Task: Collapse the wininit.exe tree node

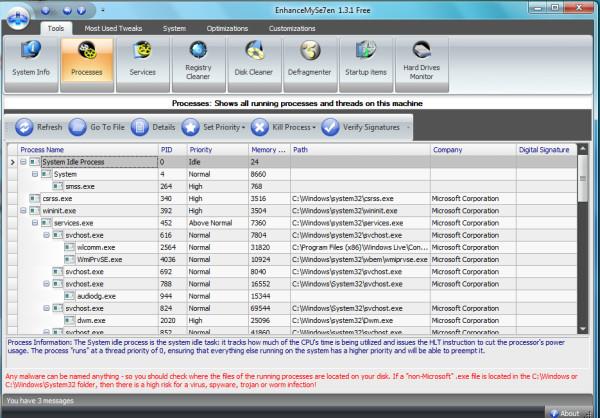Action: pyautogui.click(x=24, y=211)
